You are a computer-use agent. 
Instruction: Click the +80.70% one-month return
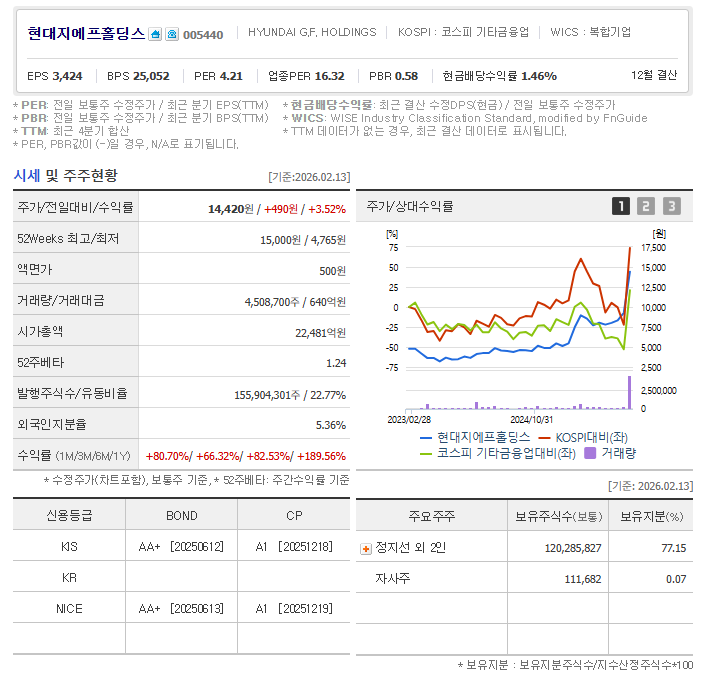tap(169, 457)
